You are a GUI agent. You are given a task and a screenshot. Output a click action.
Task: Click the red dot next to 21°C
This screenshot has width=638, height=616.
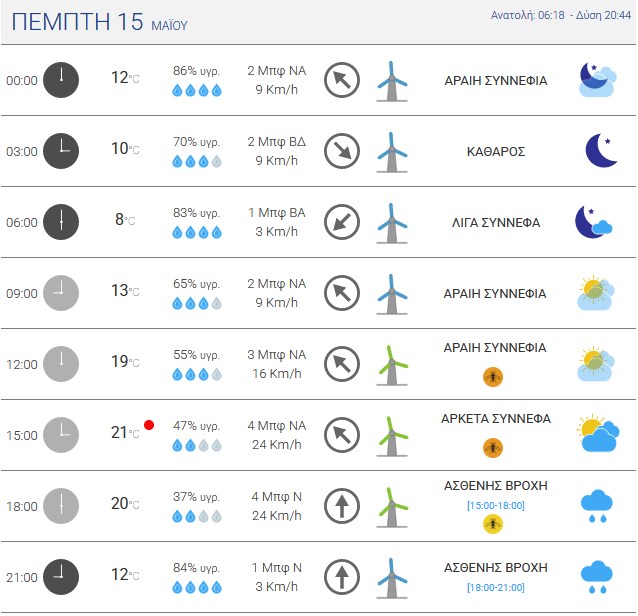coord(149,425)
